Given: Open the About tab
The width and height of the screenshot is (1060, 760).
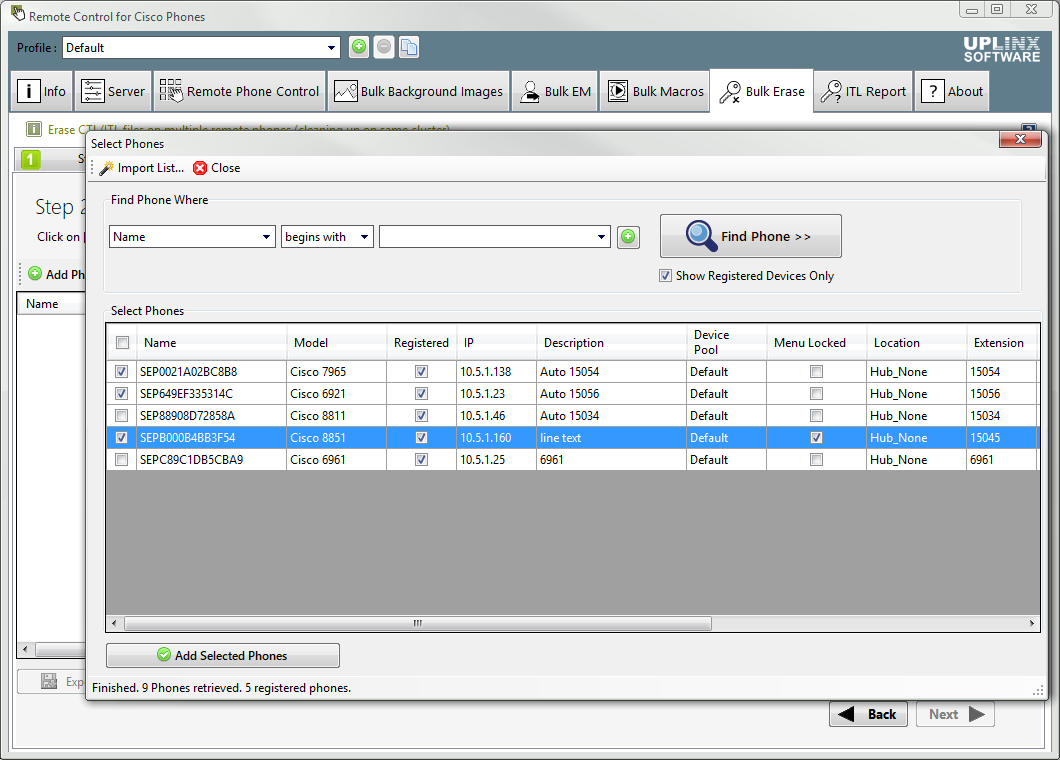Looking at the screenshot, I should pyautogui.click(x=952, y=91).
